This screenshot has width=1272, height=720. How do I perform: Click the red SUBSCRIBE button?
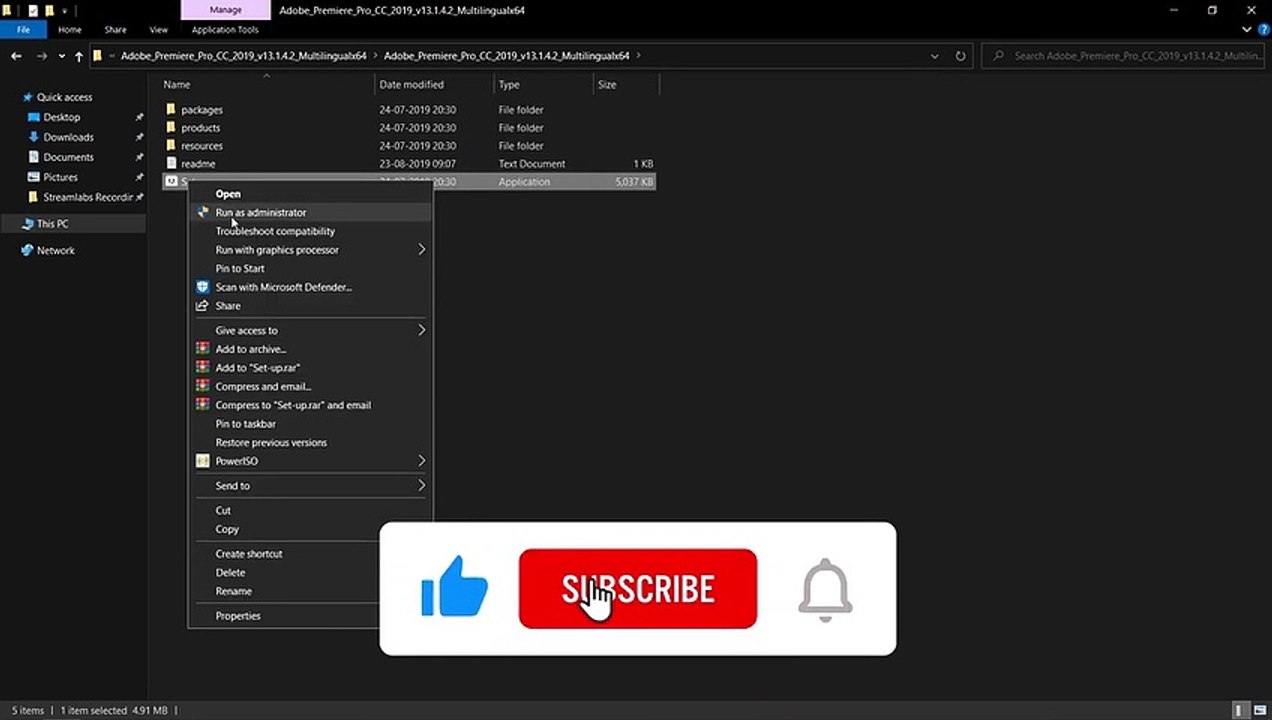(x=638, y=588)
